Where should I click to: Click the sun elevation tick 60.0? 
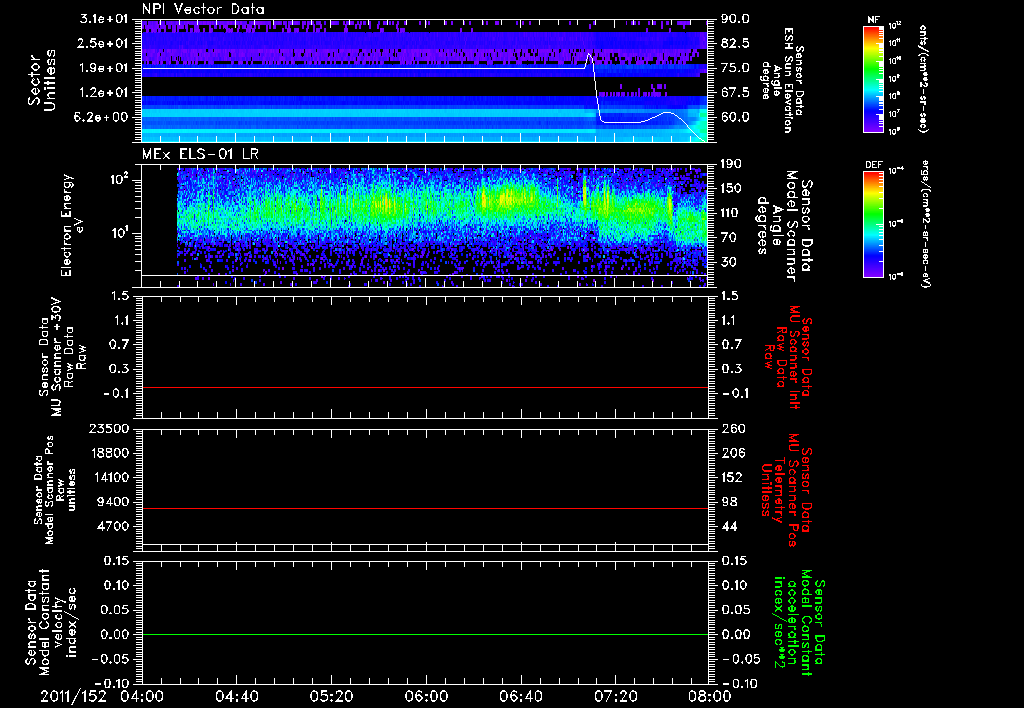coord(735,118)
